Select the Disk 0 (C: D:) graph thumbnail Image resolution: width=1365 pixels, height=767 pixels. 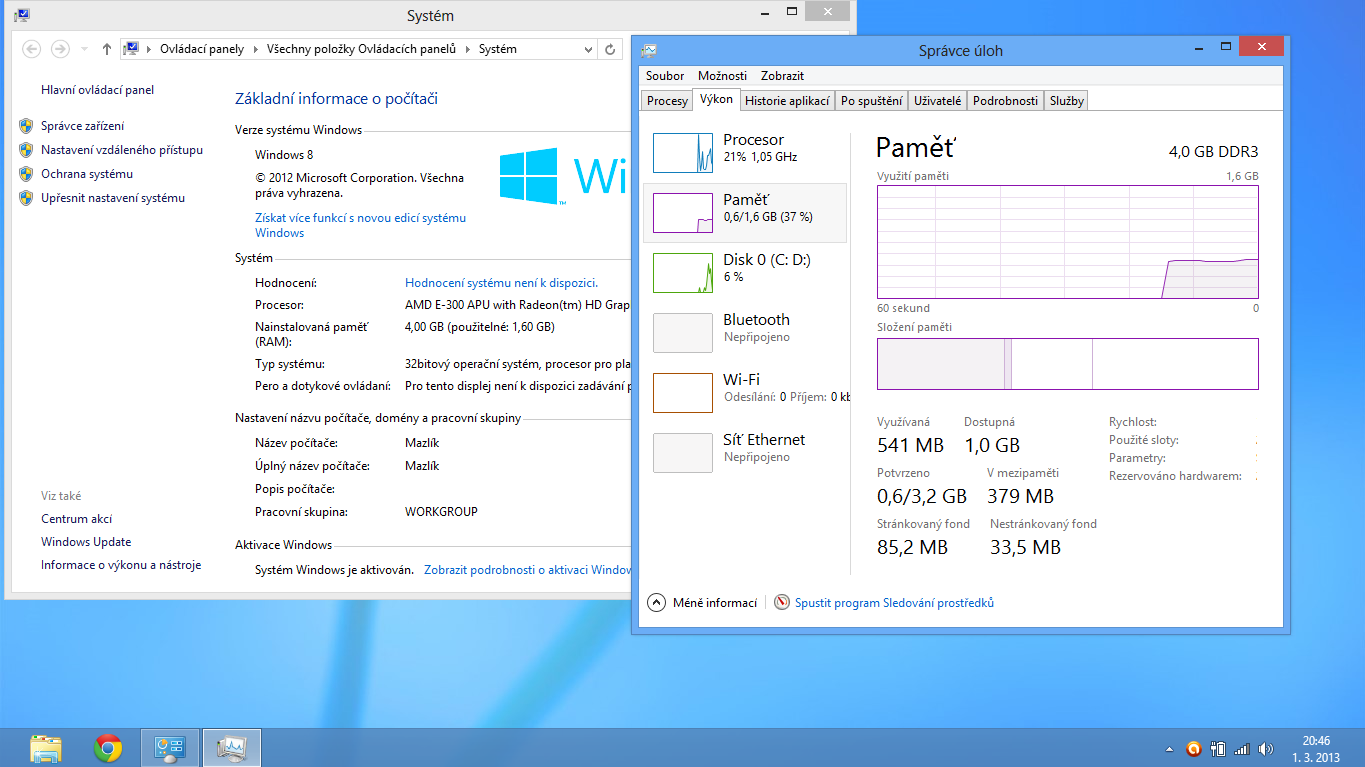coord(683,273)
